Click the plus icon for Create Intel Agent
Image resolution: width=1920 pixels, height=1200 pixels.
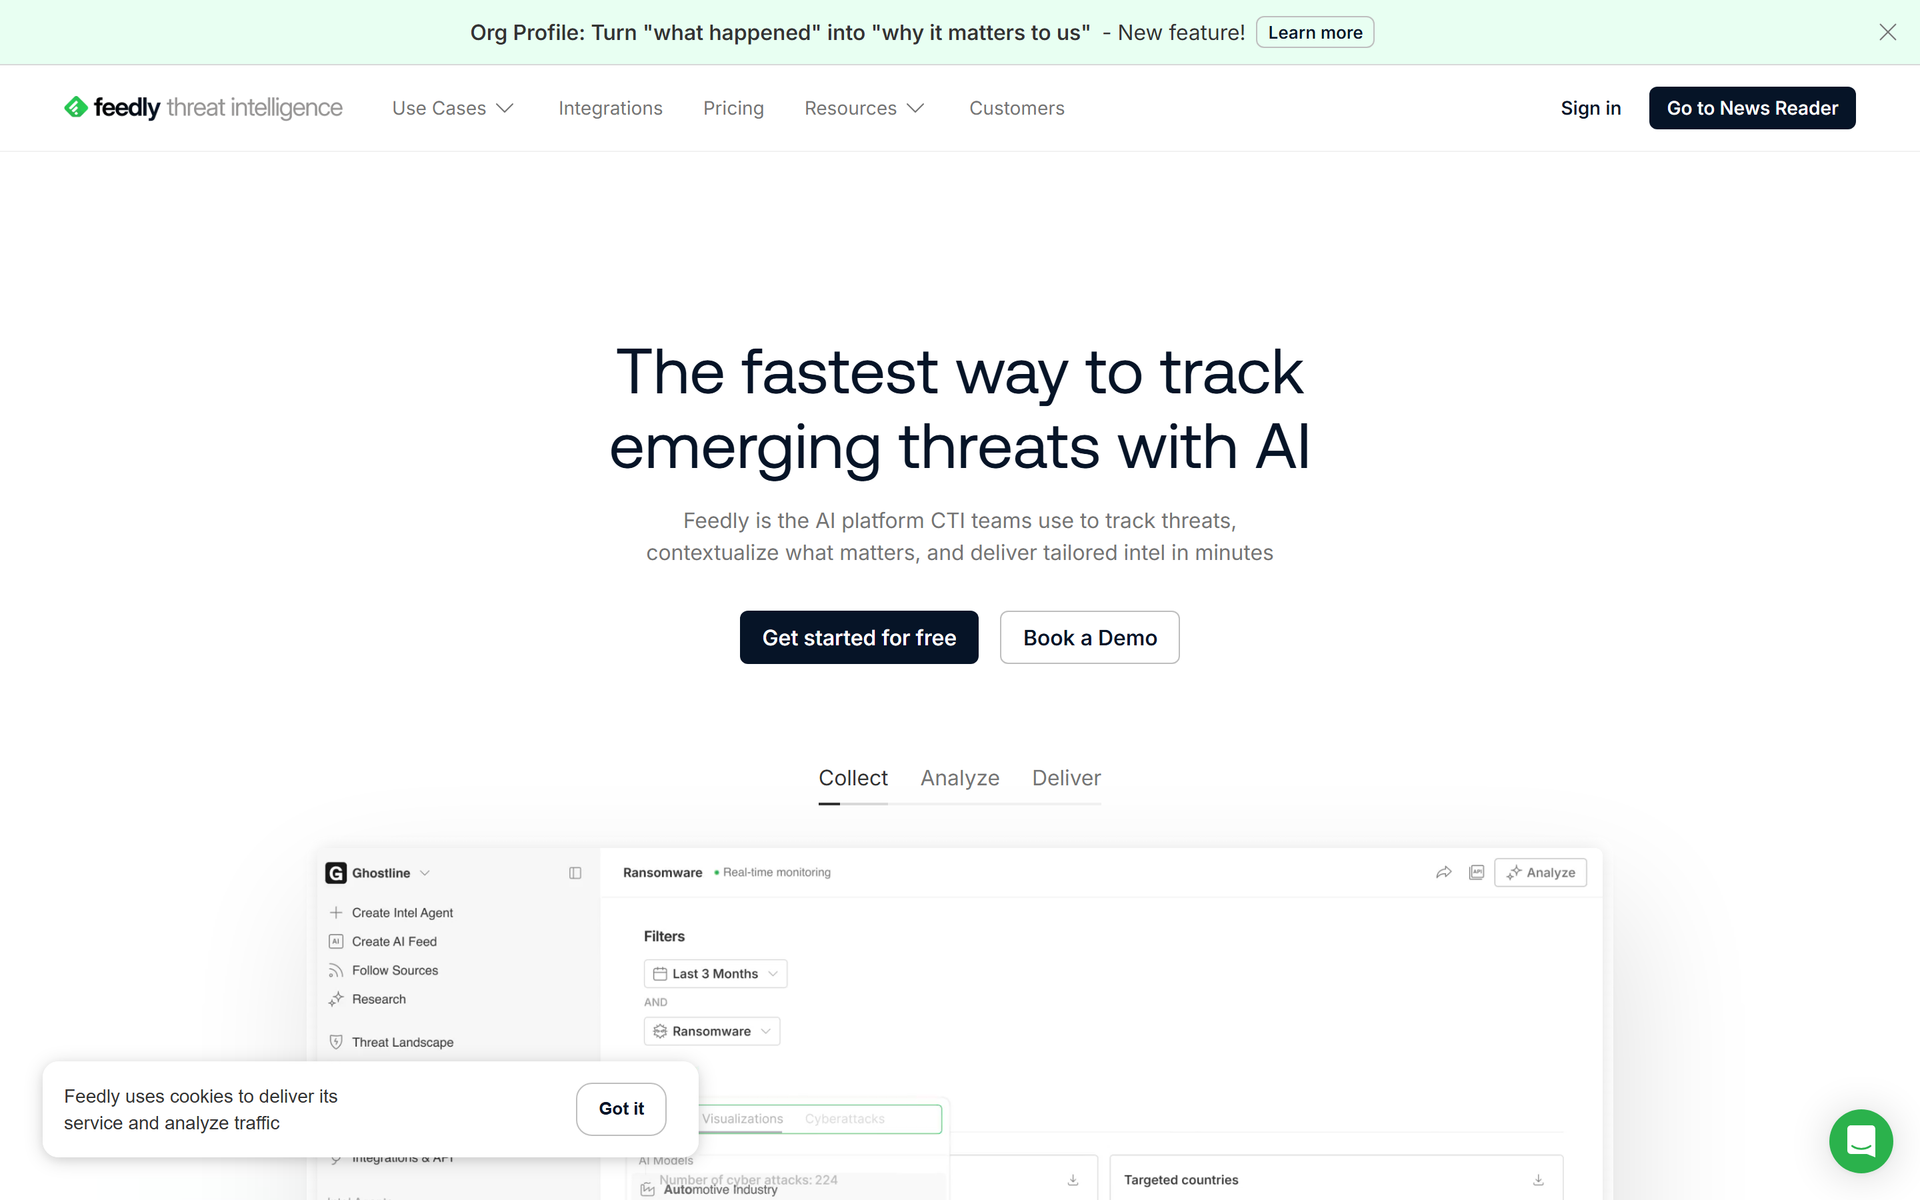click(x=336, y=913)
